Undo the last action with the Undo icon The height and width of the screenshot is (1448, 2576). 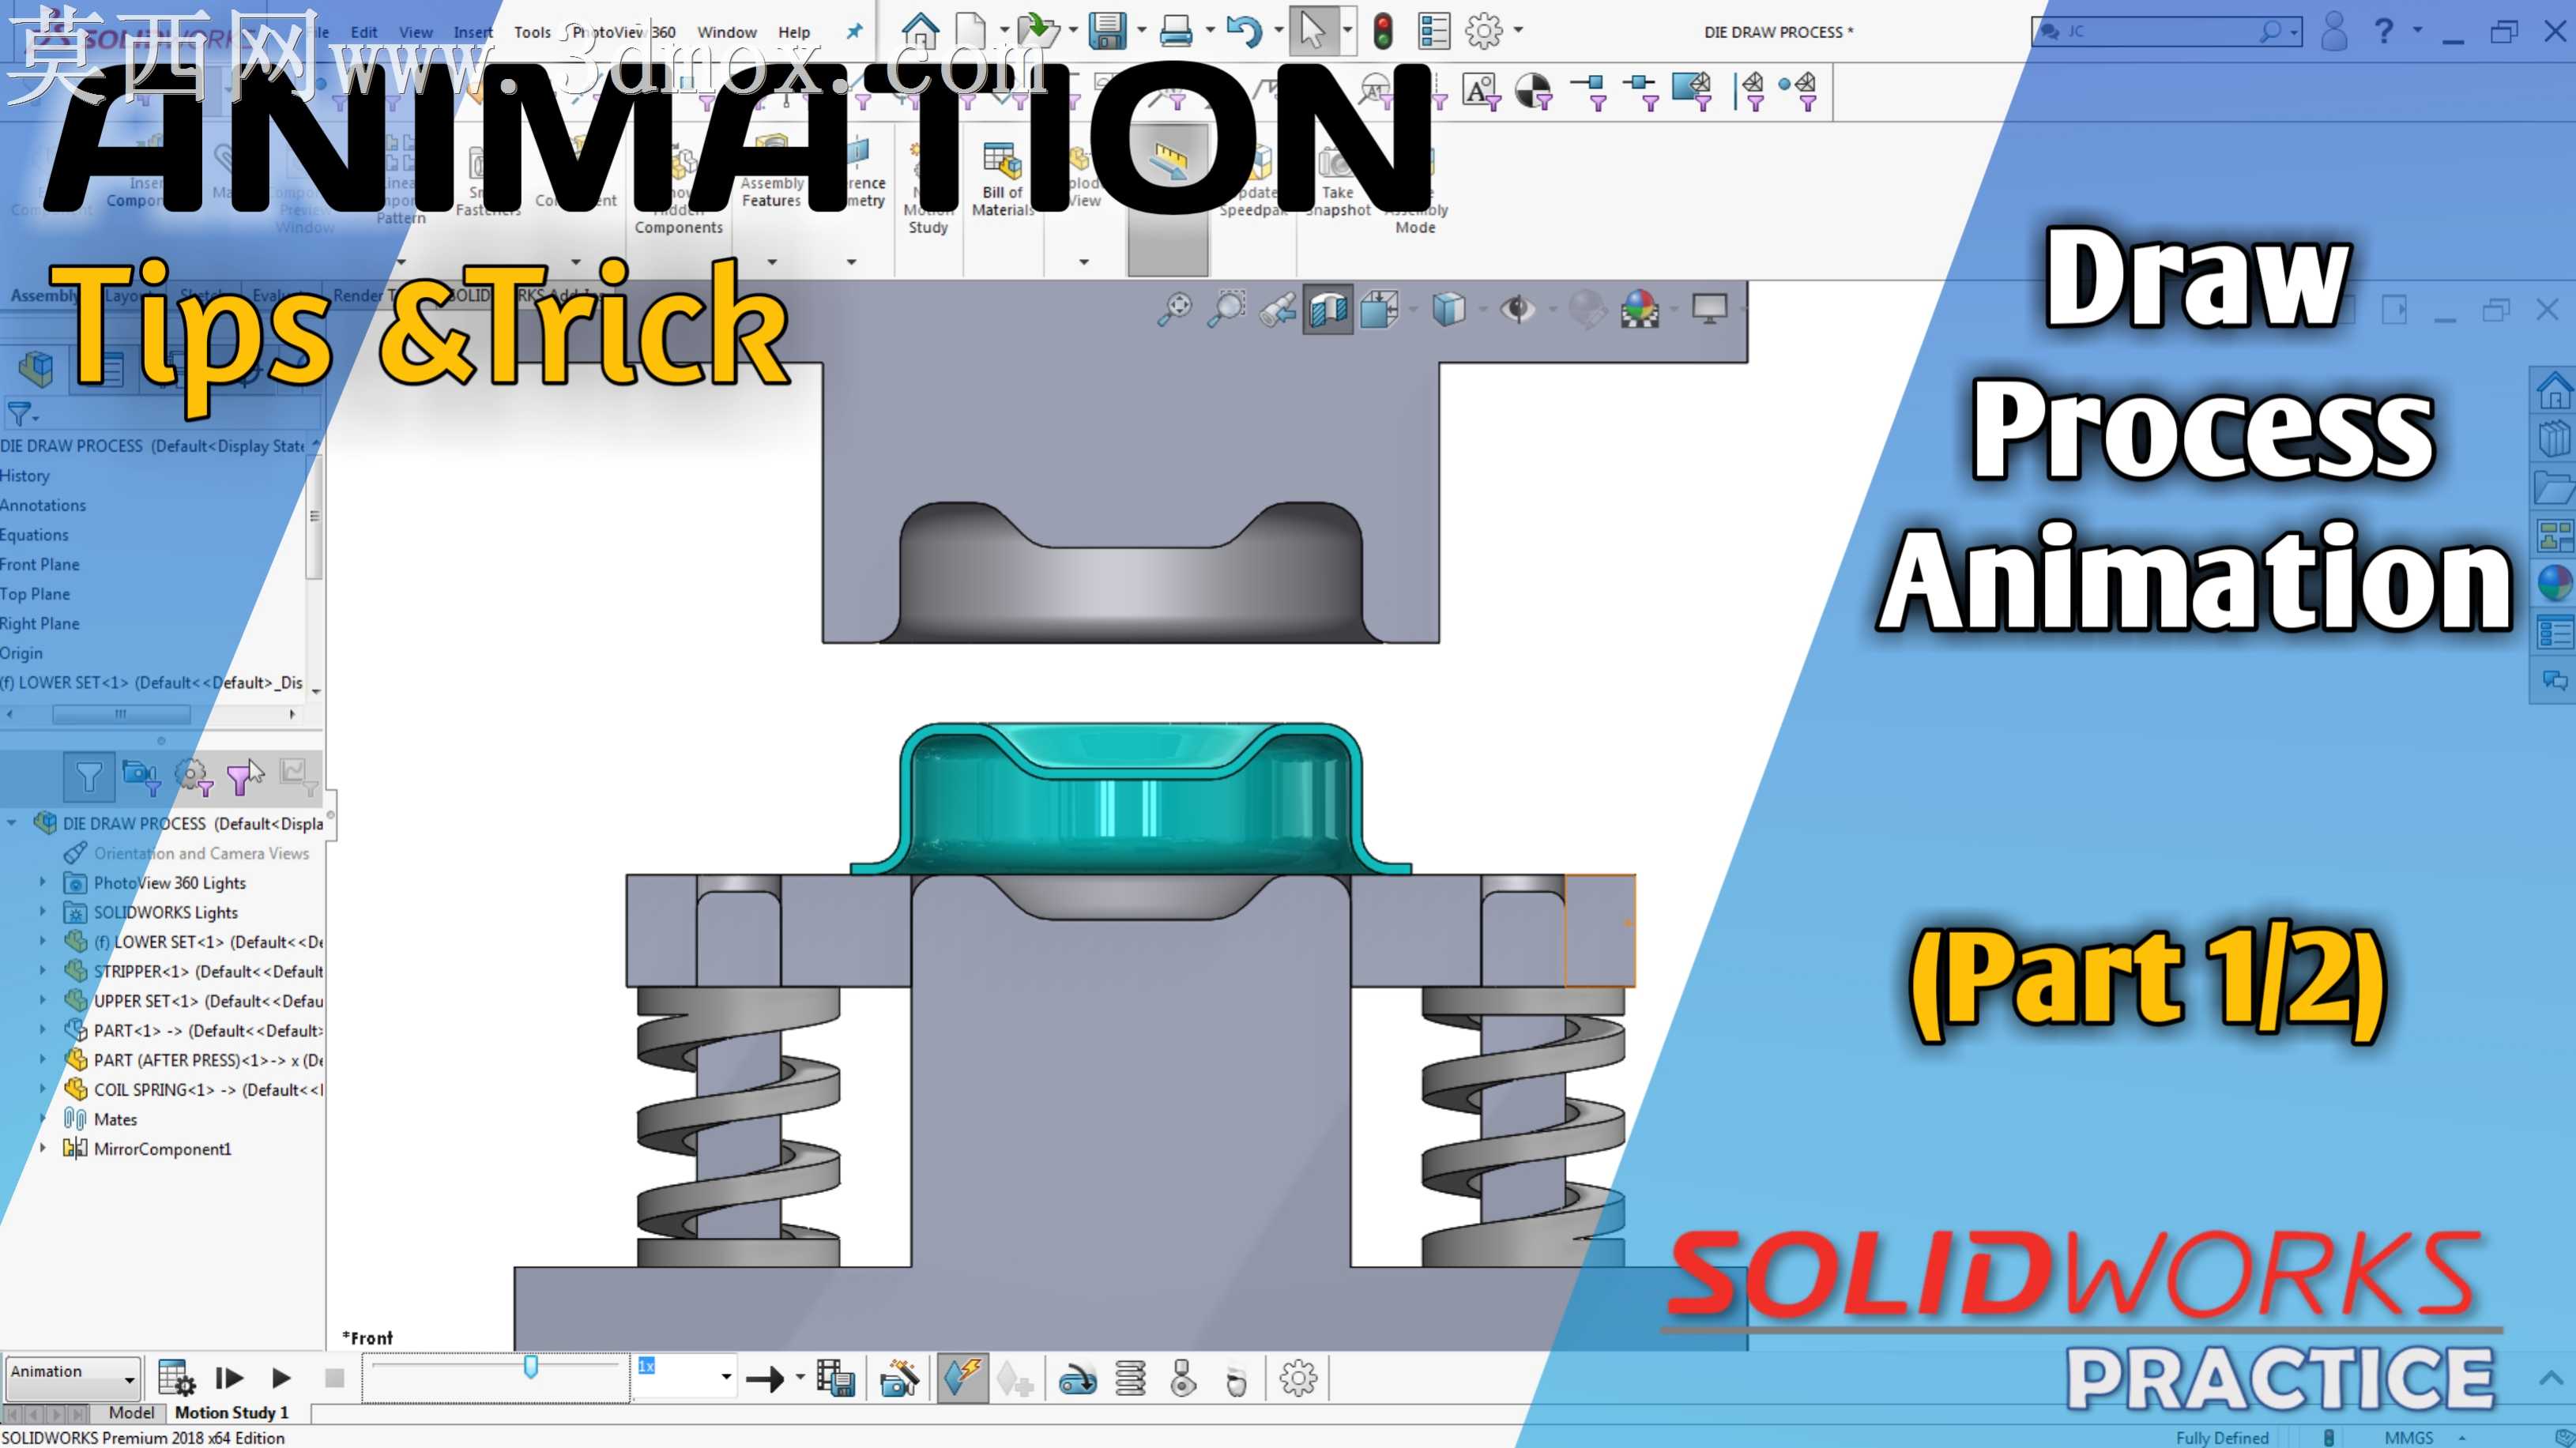click(x=1244, y=31)
